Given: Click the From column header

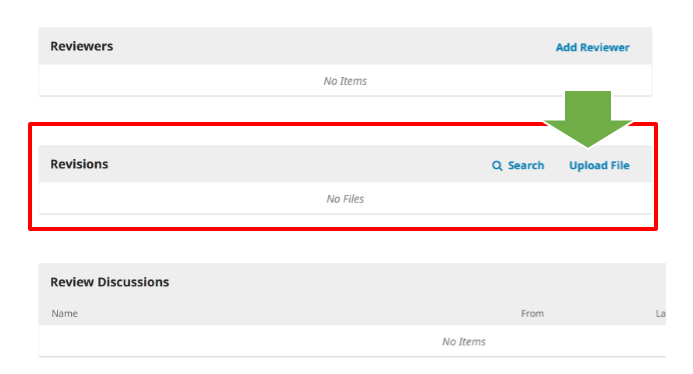Looking at the screenshot, I should coord(532,313).
